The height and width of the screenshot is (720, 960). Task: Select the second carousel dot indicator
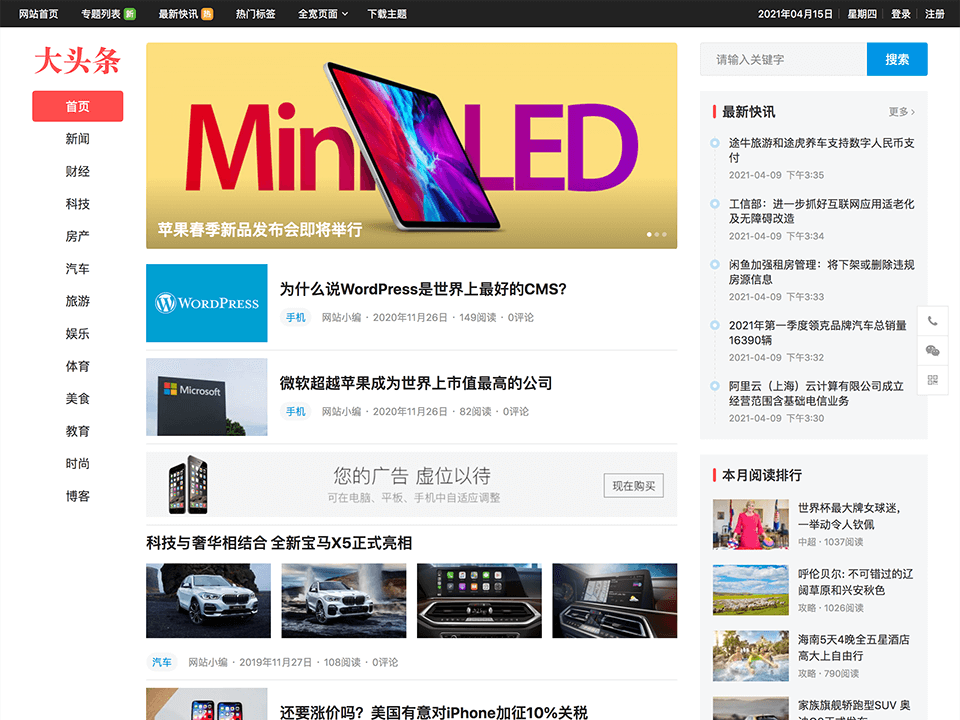pos(657,235)
